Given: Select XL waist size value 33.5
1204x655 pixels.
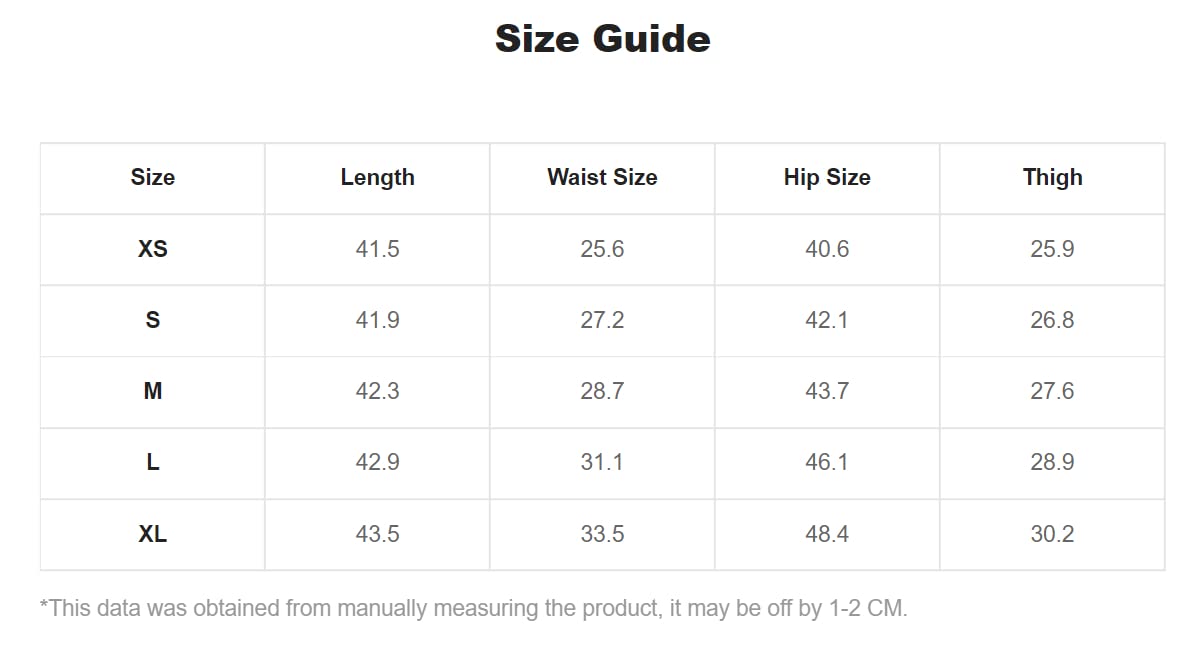Looking at the screenshot, I should (x=602, y=534).
